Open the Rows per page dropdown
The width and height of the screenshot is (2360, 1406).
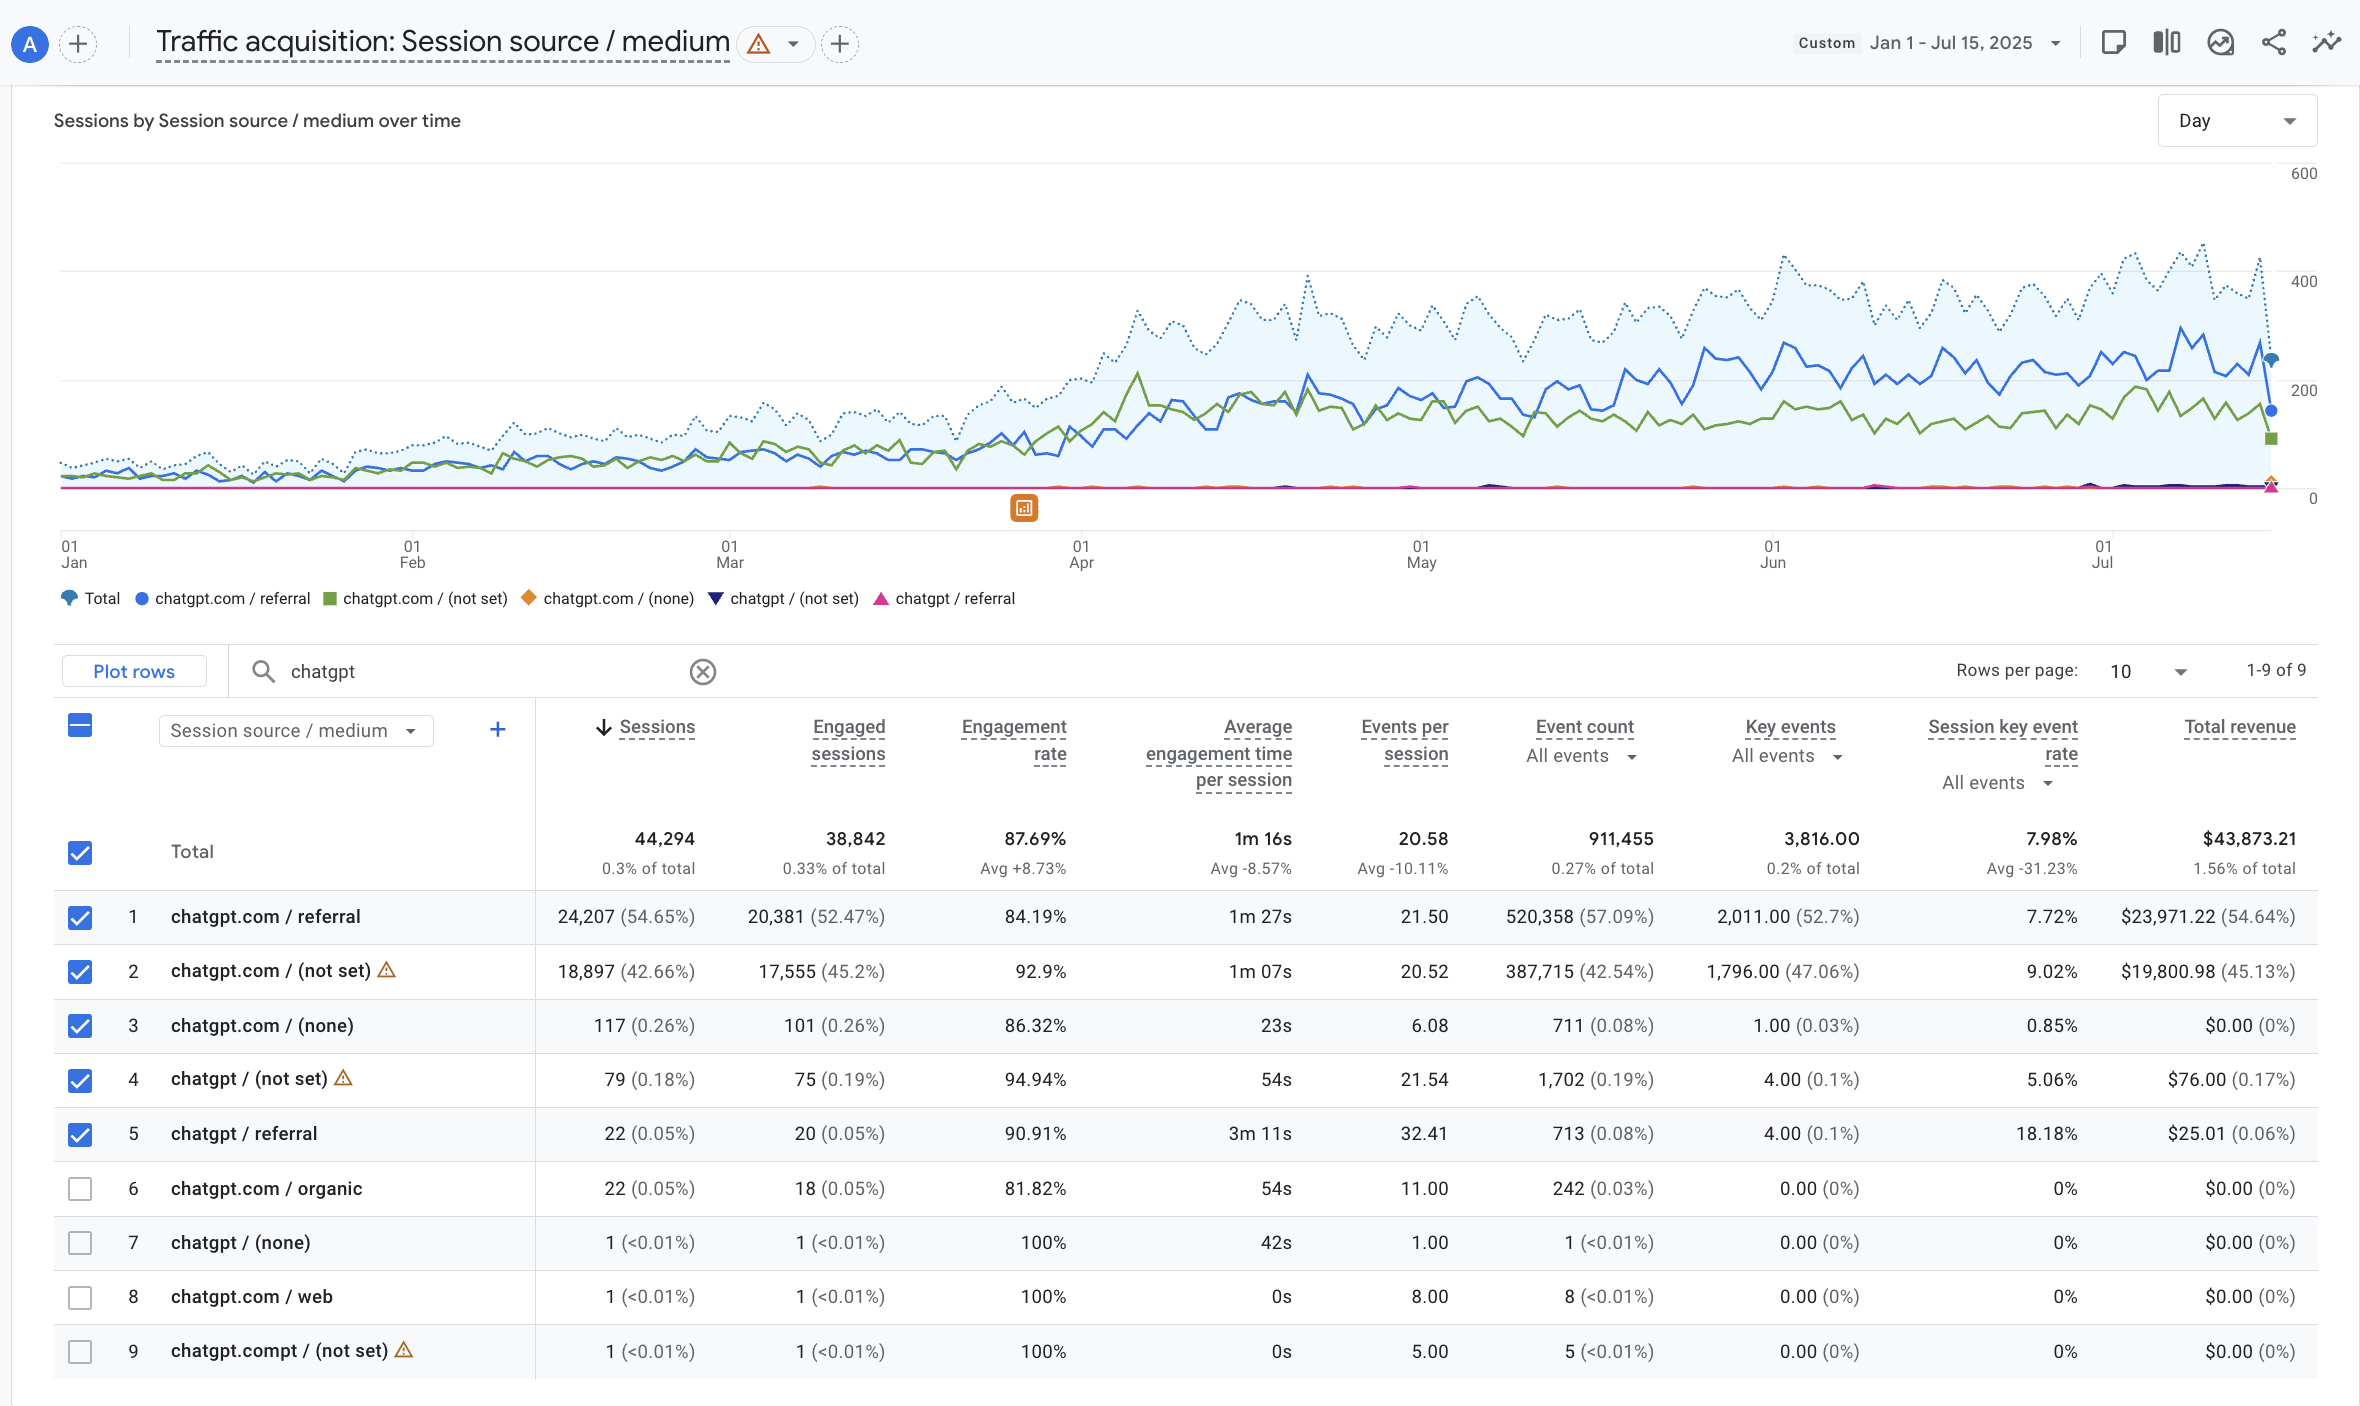(x=2147, y=672)
